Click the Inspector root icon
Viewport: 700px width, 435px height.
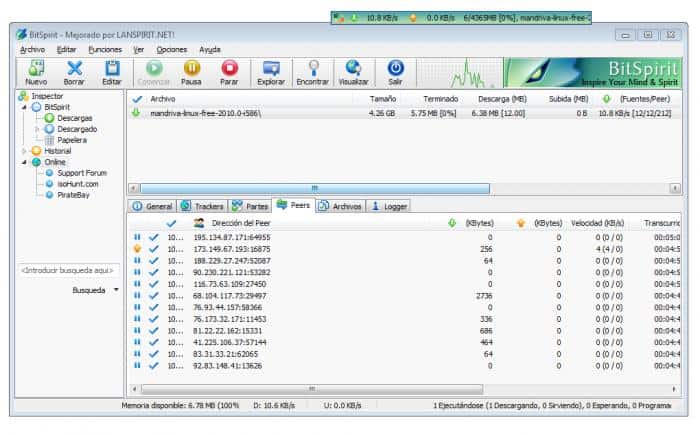(x=23, y=96)
